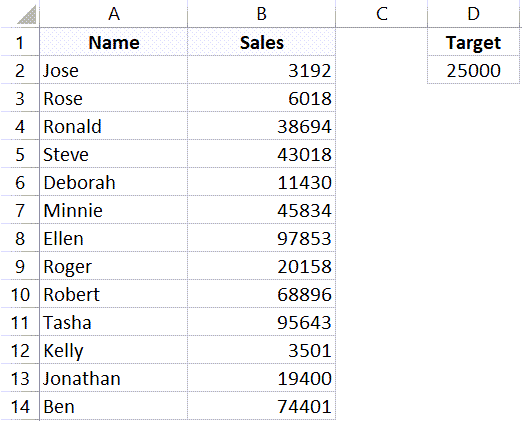Click the cell with name Deborah
This screenshot has height=421, width=522.
(x=114, y=182)
